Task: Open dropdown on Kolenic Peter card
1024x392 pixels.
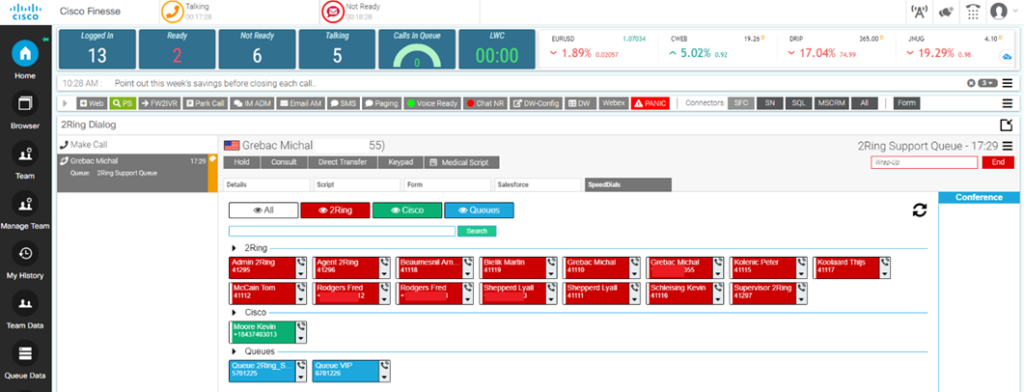Action: tap(802, 274)
